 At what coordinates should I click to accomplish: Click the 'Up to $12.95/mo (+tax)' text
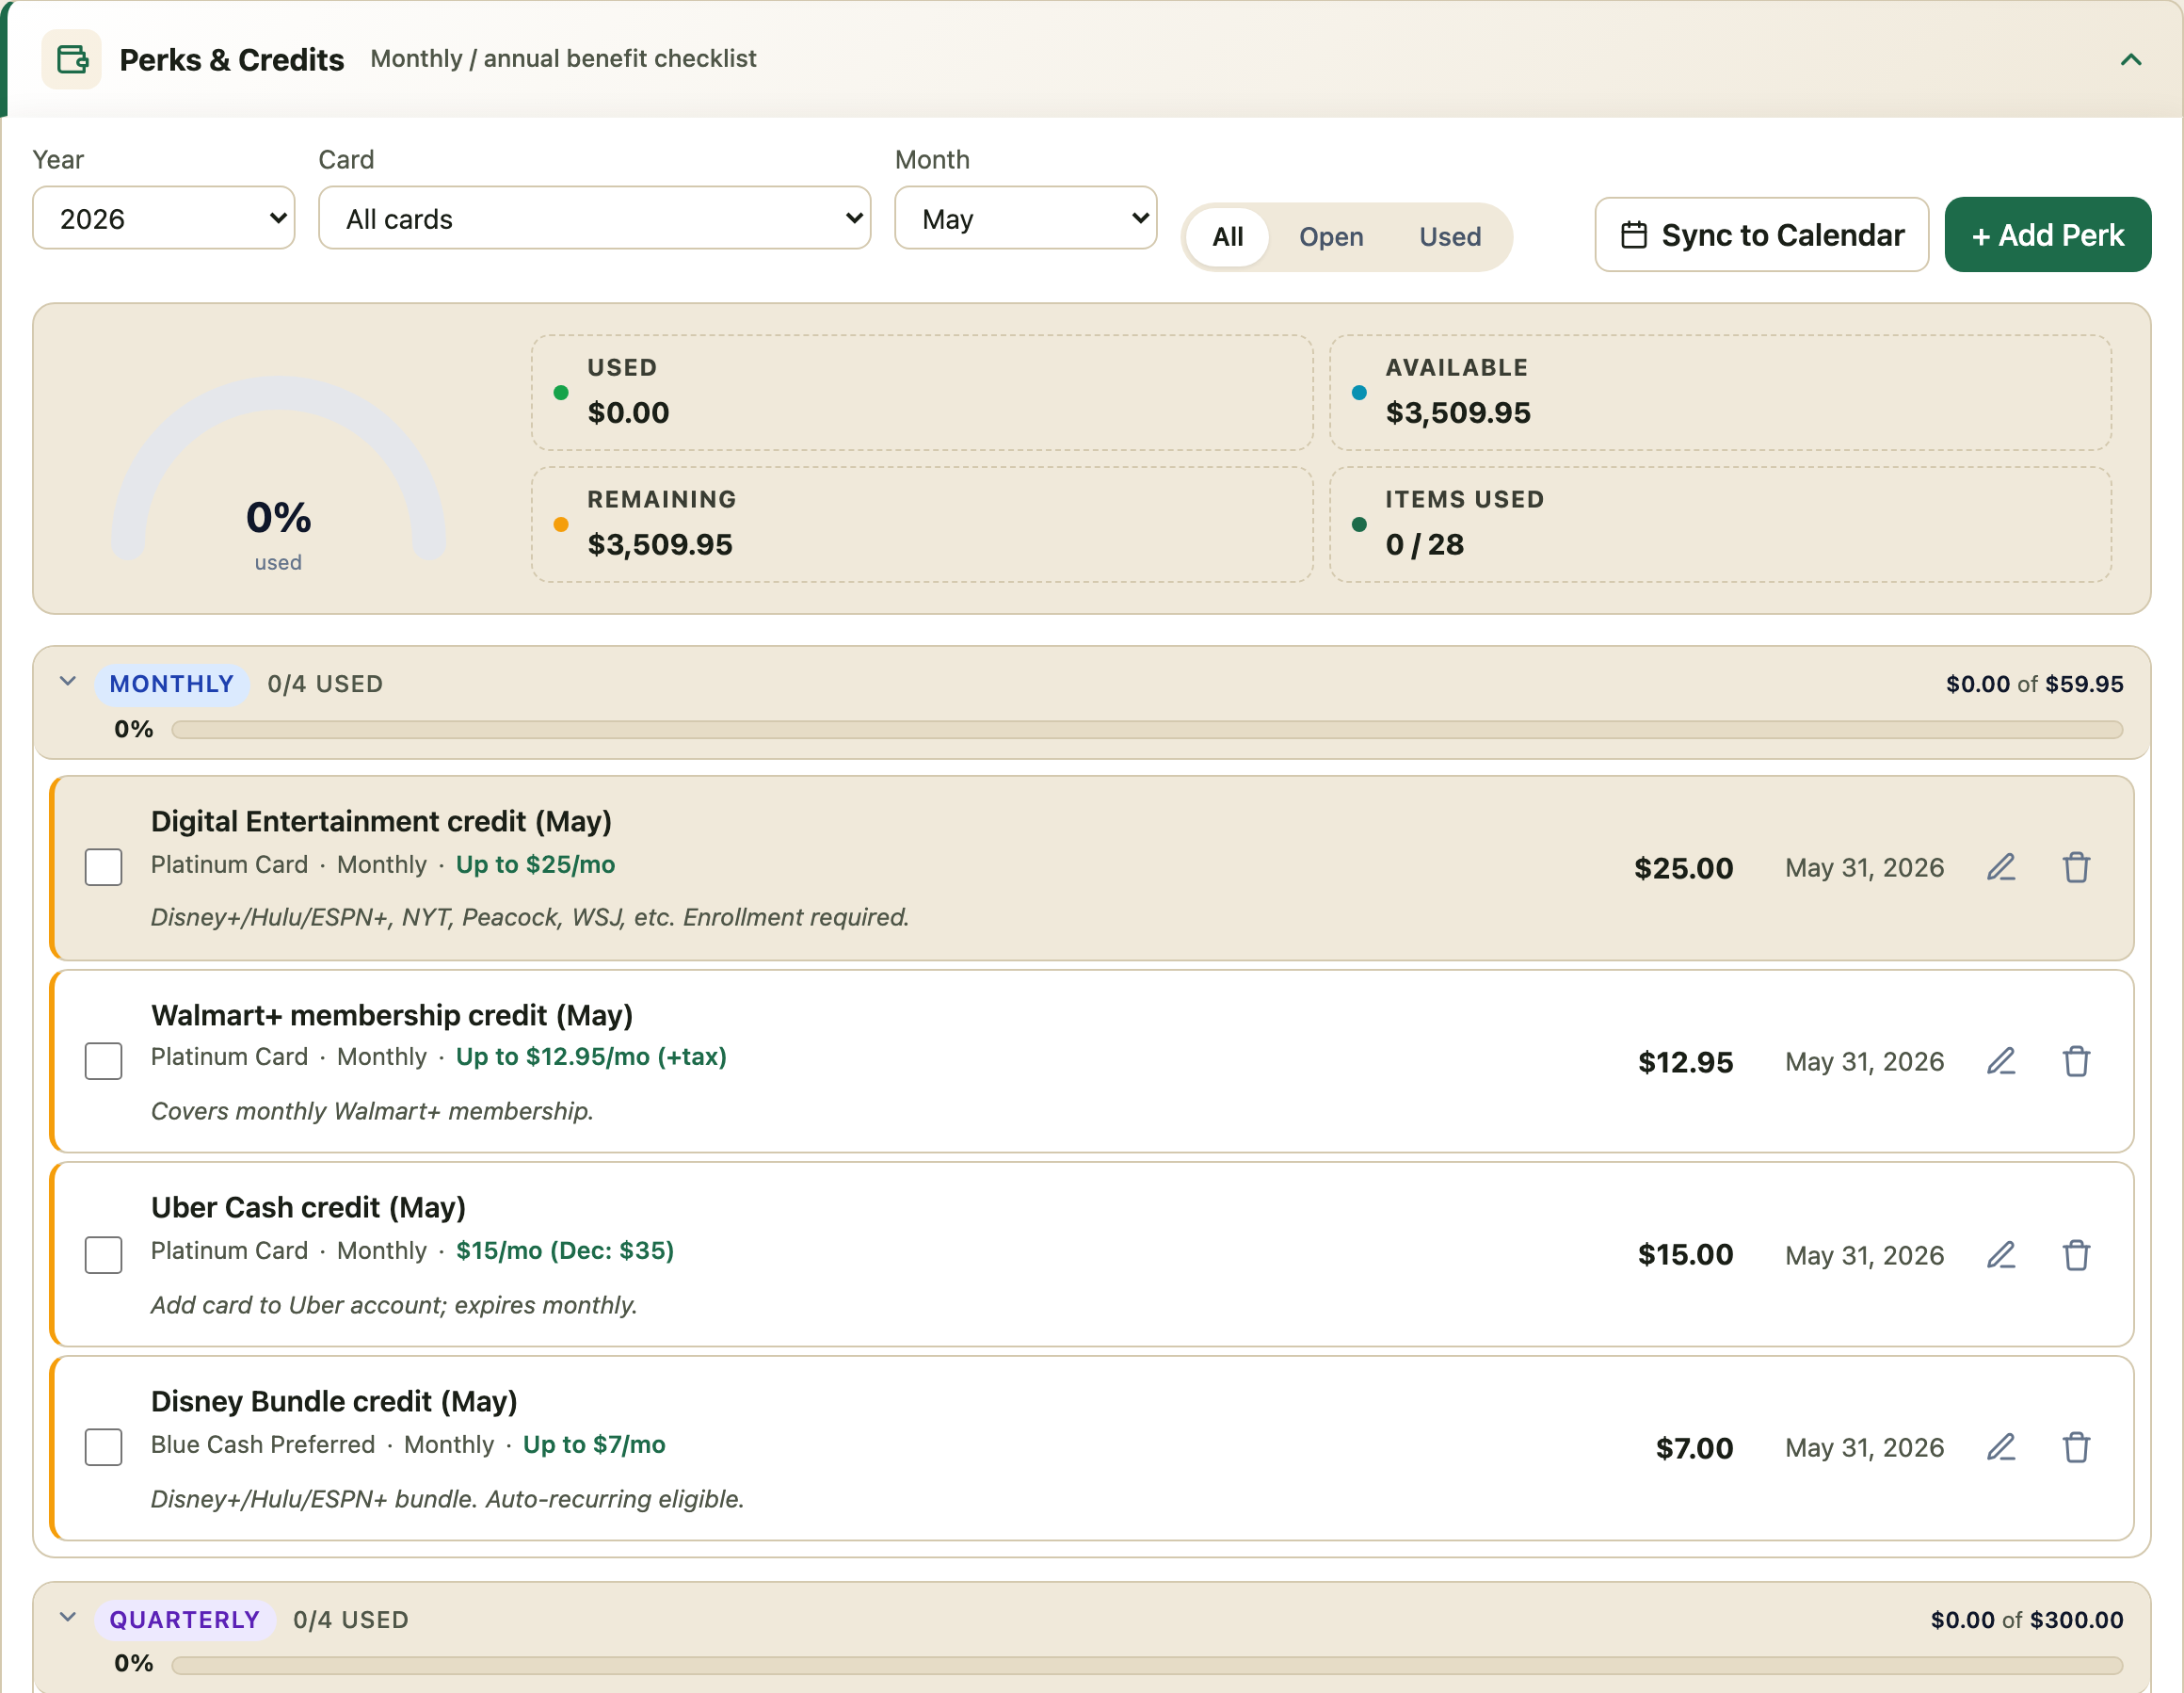click(591, 1057)
